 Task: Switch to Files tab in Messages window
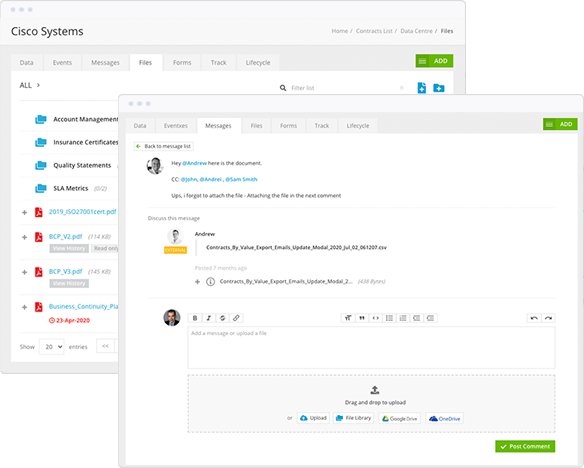coord(256,126)
